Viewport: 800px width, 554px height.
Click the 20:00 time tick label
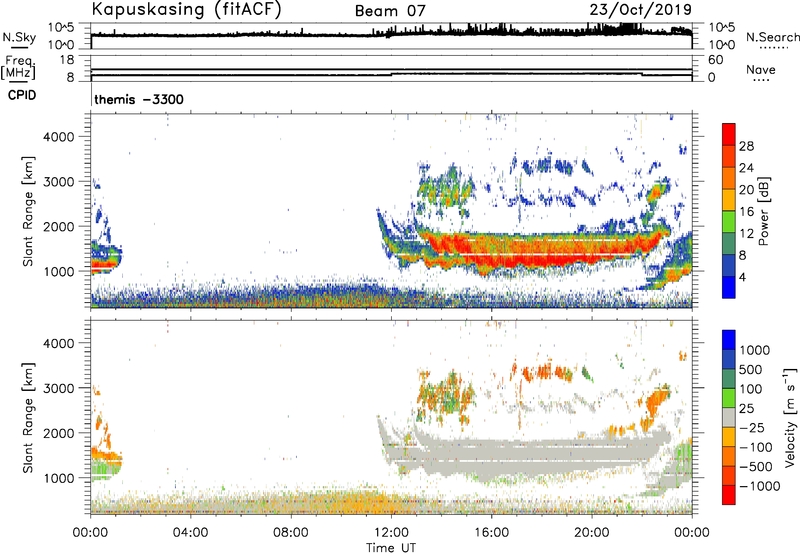point(591,533)
